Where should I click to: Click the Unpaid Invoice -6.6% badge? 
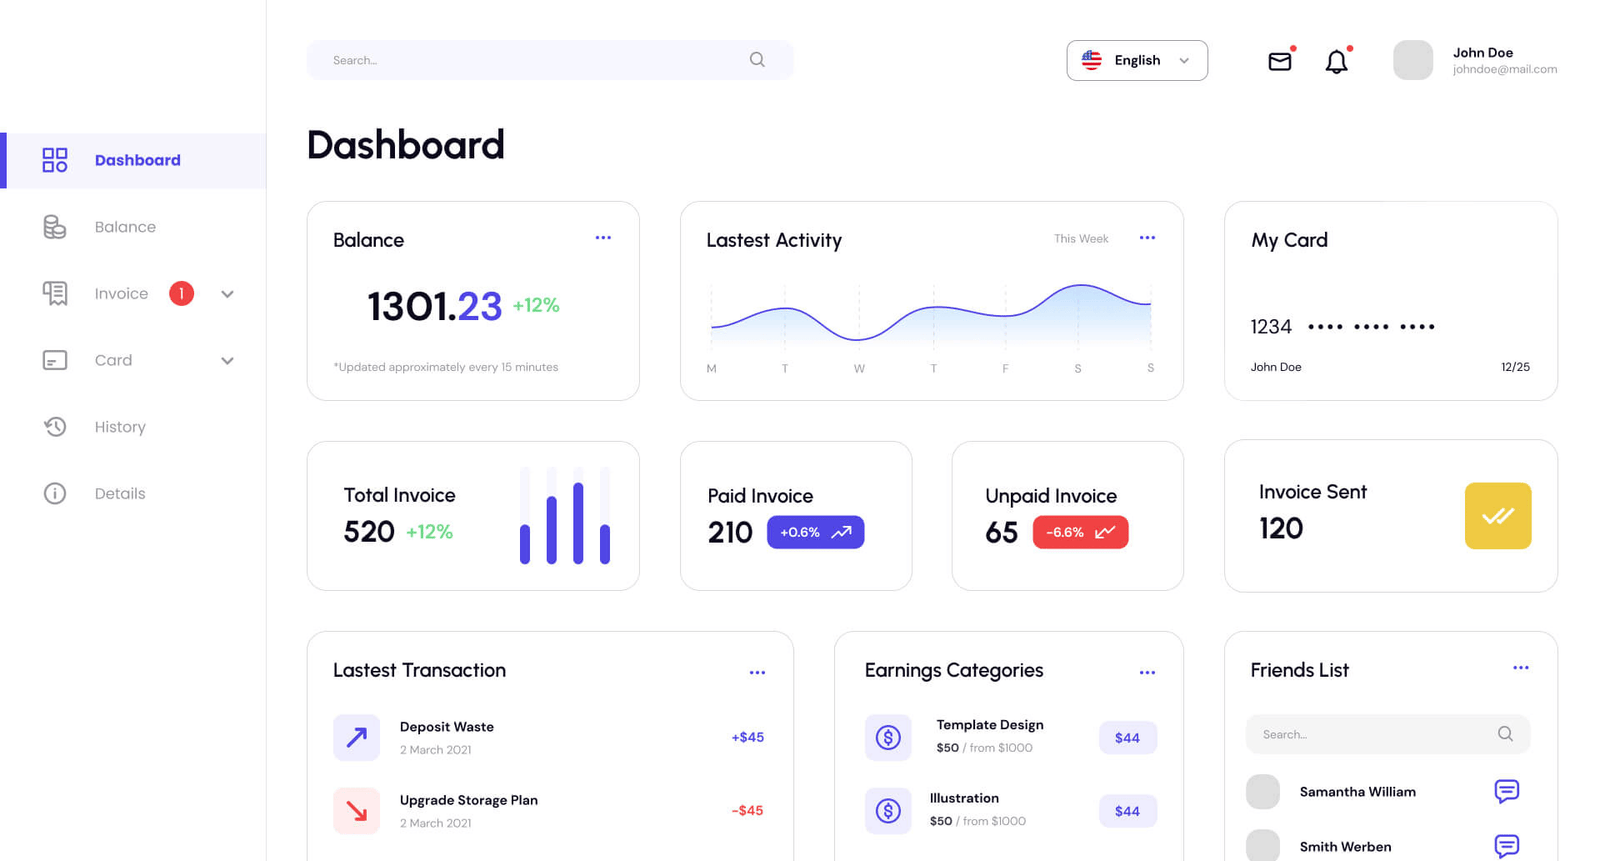1080,532
